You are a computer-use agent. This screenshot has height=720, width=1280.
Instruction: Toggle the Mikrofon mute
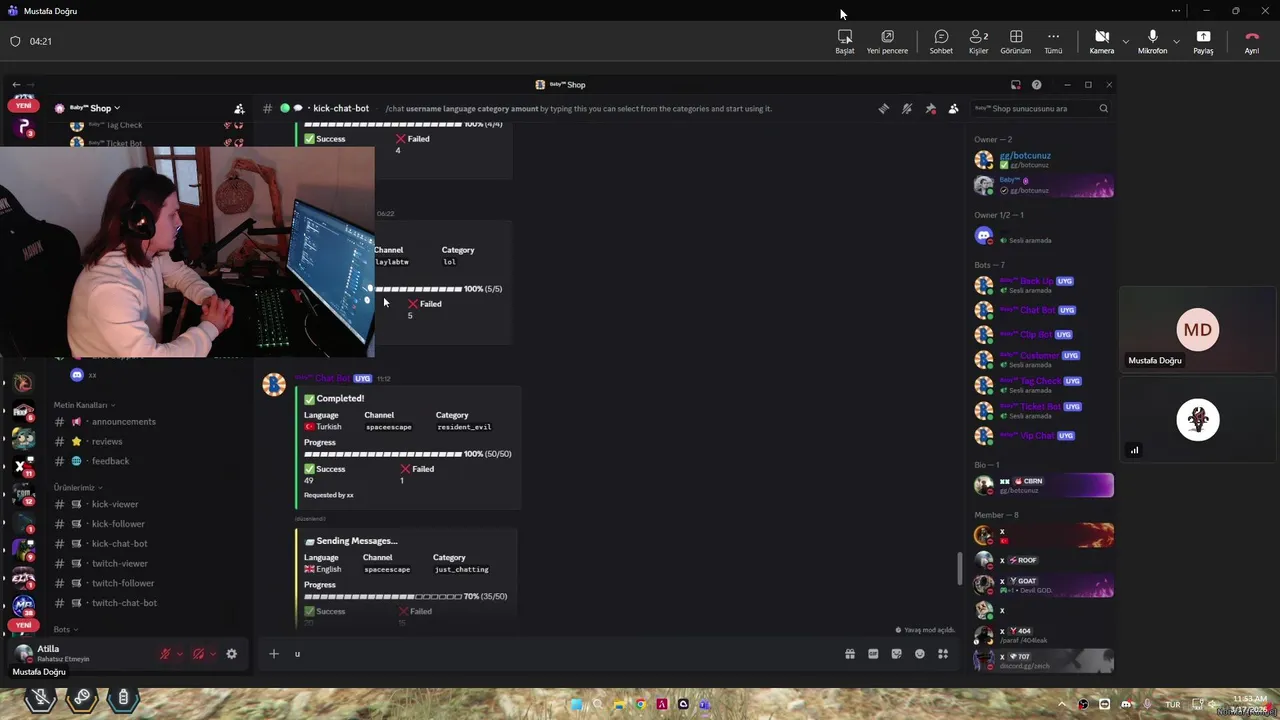coord(1152,41)
